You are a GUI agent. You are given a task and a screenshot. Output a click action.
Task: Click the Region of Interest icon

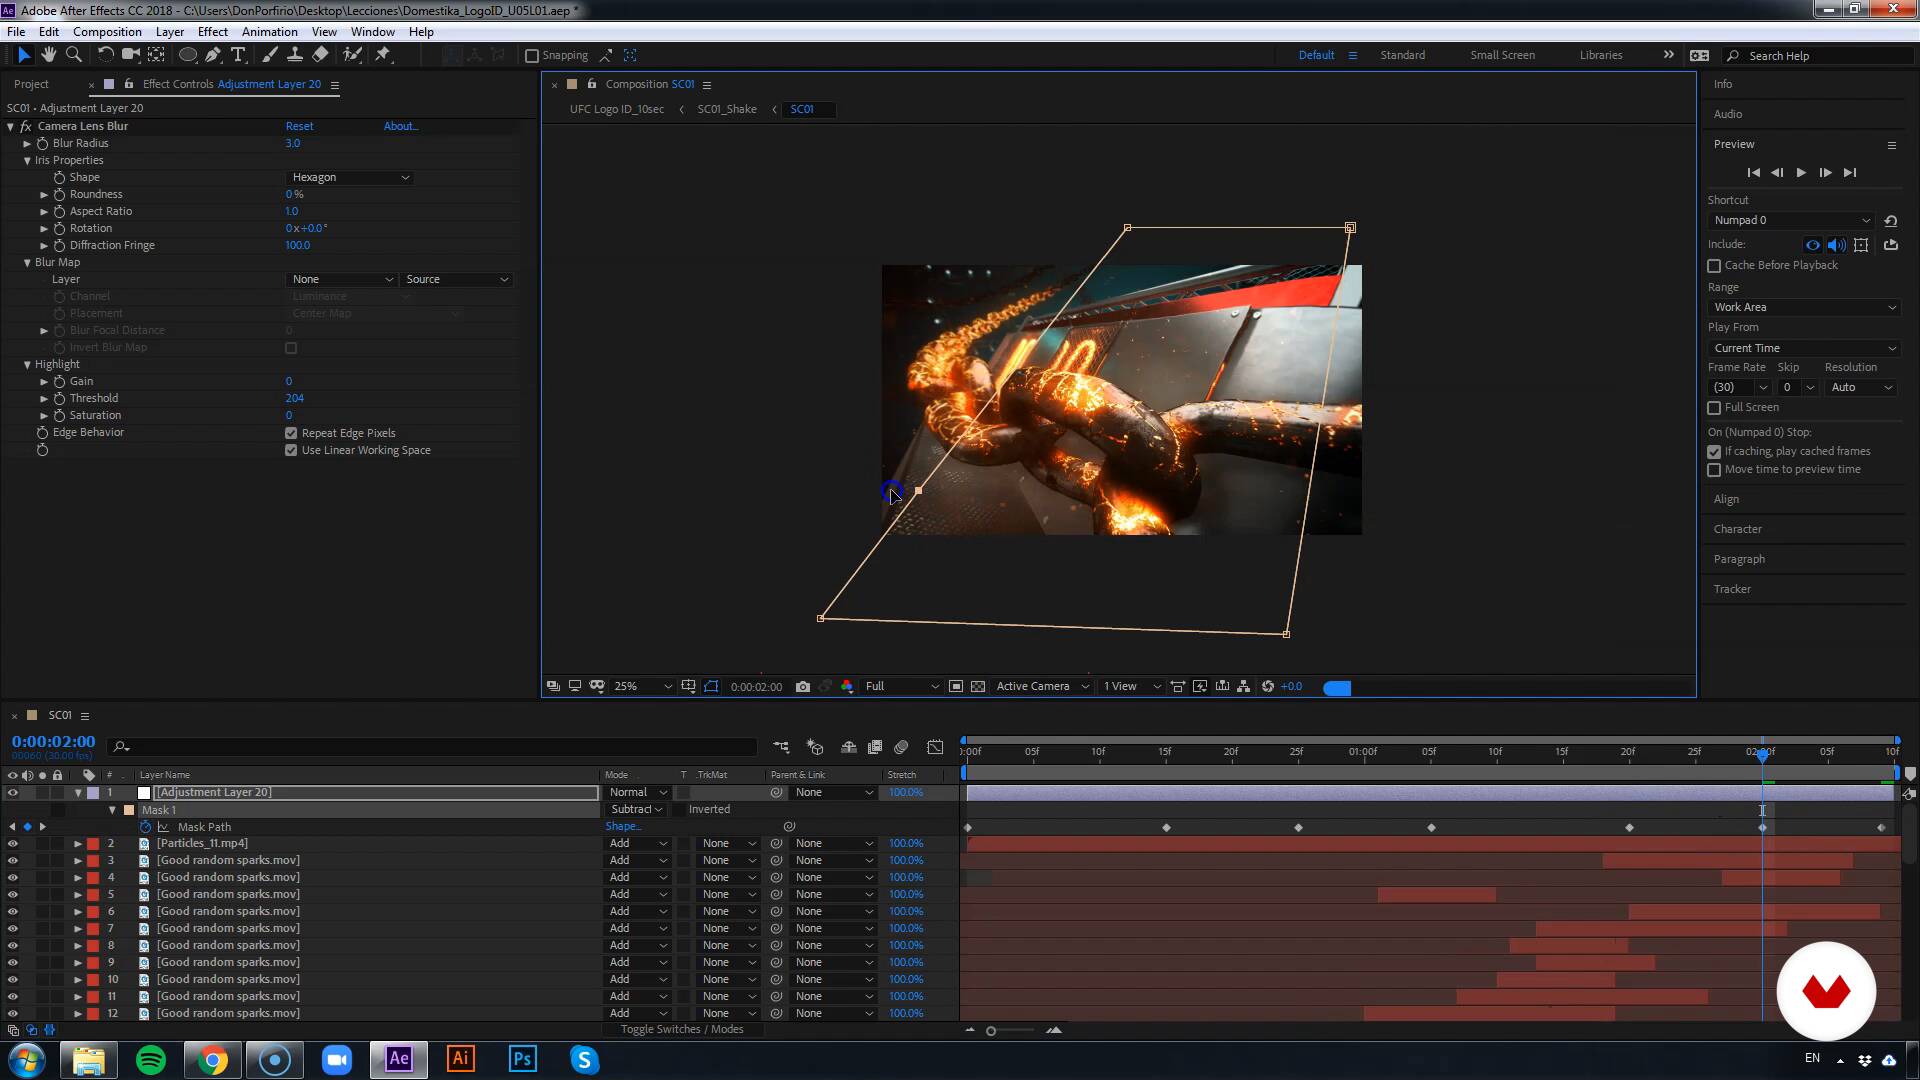coord(956,687)
